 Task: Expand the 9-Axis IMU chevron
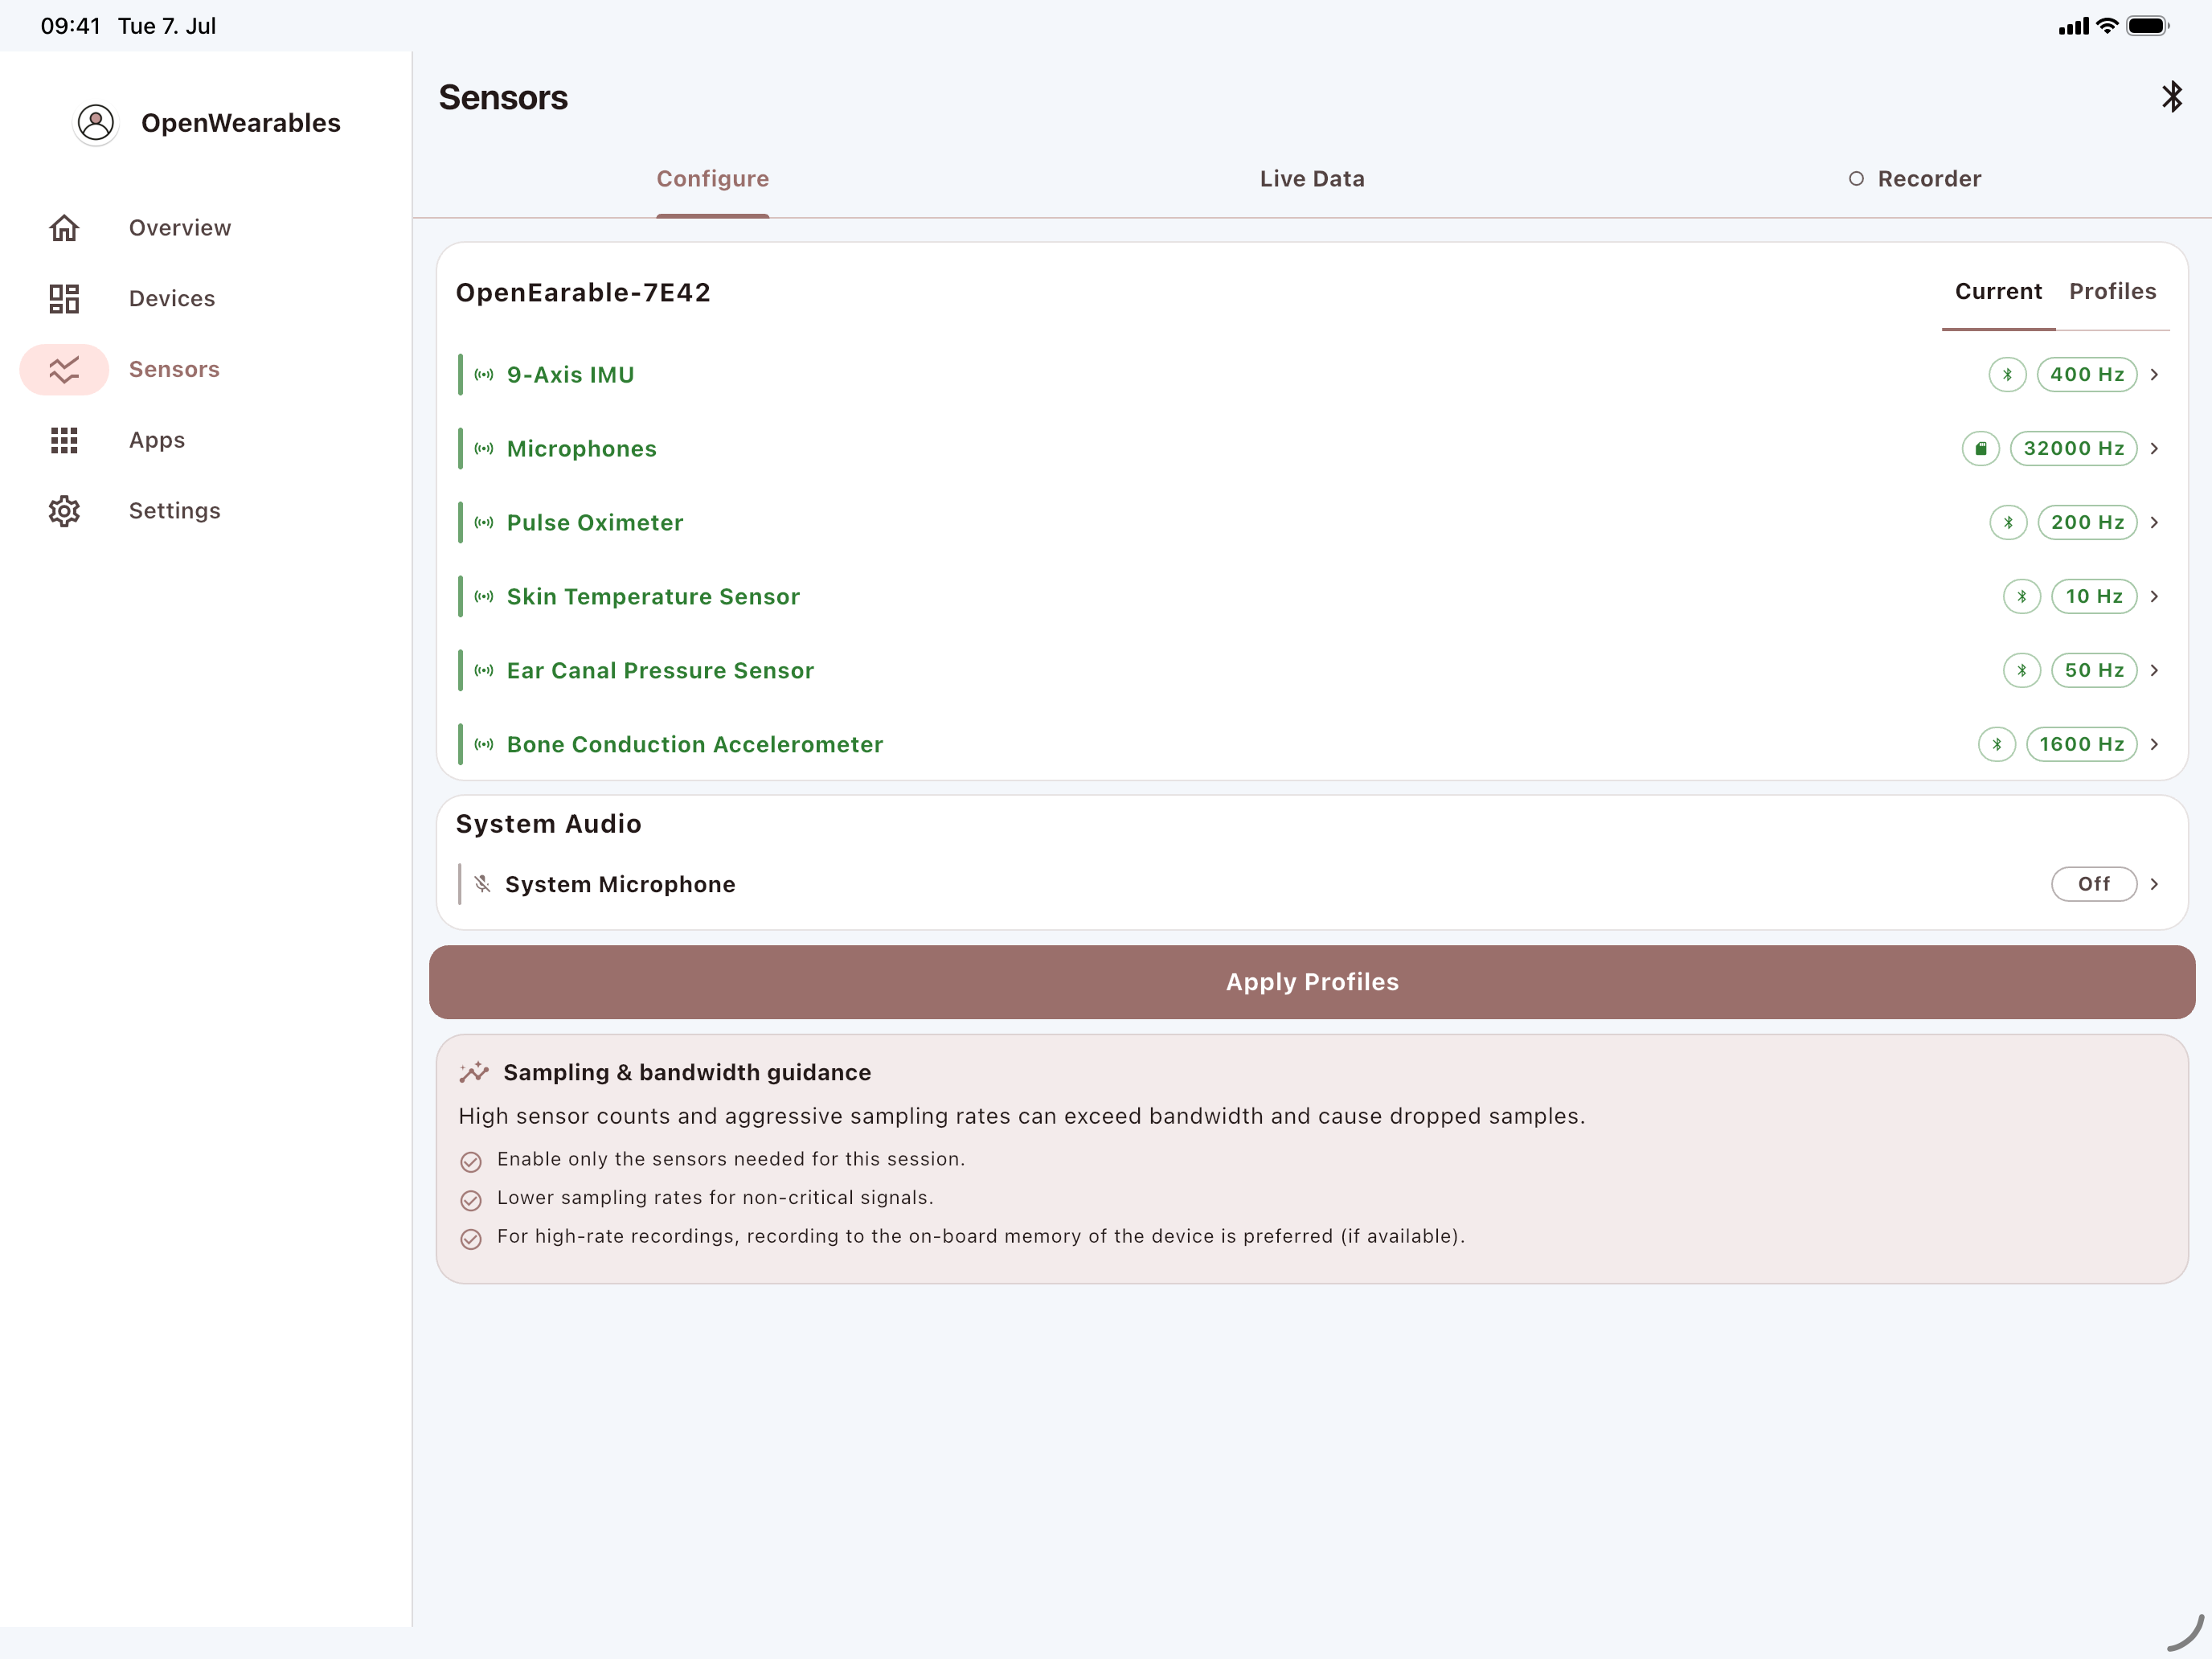(2155, 375)
